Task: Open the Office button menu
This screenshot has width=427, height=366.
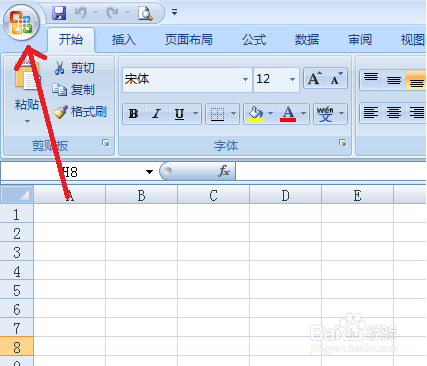Action: pyautogui.click(x=21, y=23)
